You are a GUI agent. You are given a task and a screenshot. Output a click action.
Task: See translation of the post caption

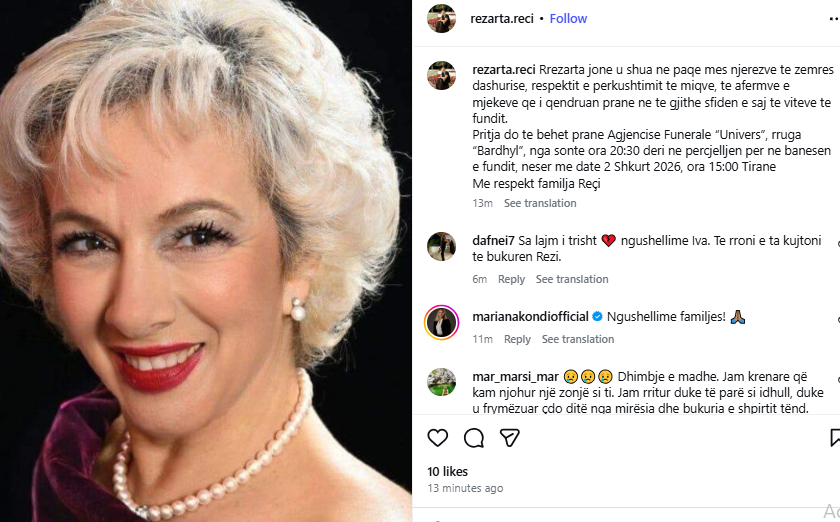click(540, 203)
